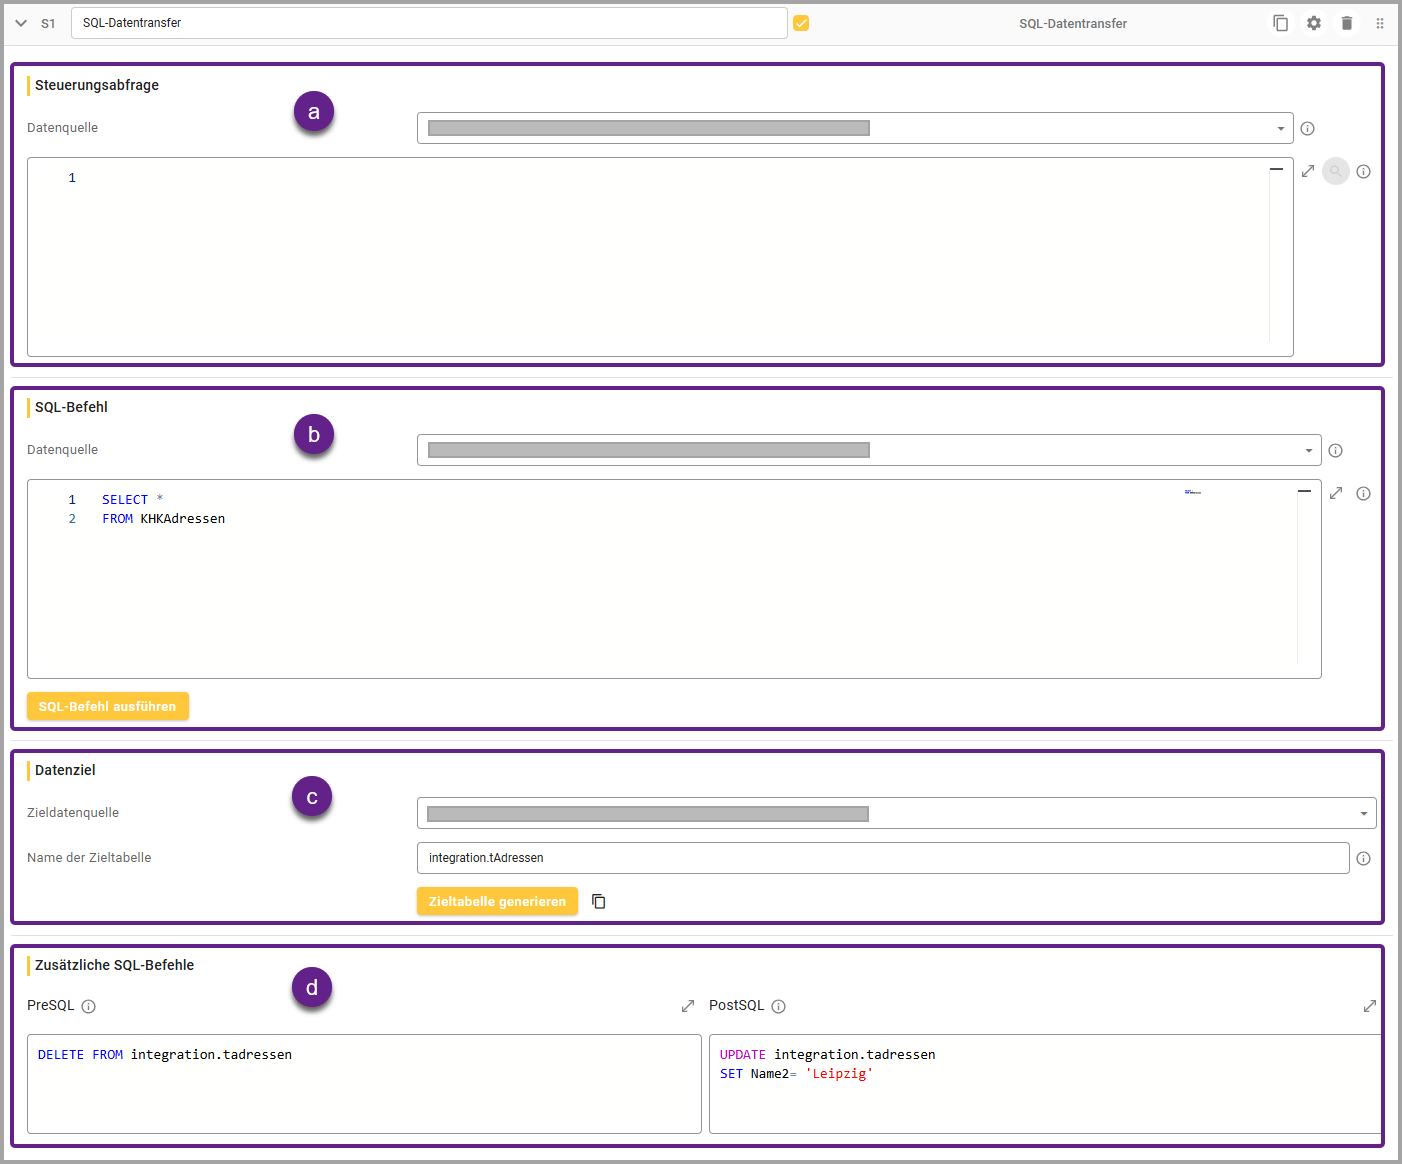
Task: Open PreSQL info tooltip icon
Action: coord(89,1006)
